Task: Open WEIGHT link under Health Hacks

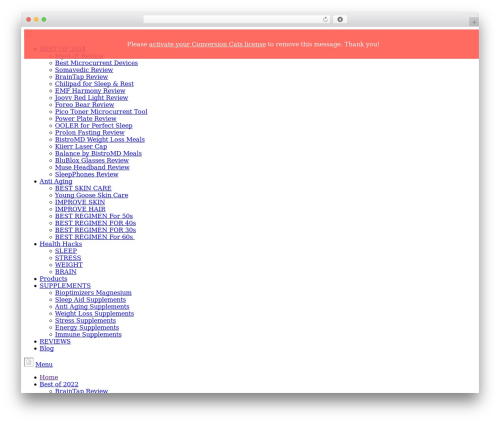Action: [69, 265]
